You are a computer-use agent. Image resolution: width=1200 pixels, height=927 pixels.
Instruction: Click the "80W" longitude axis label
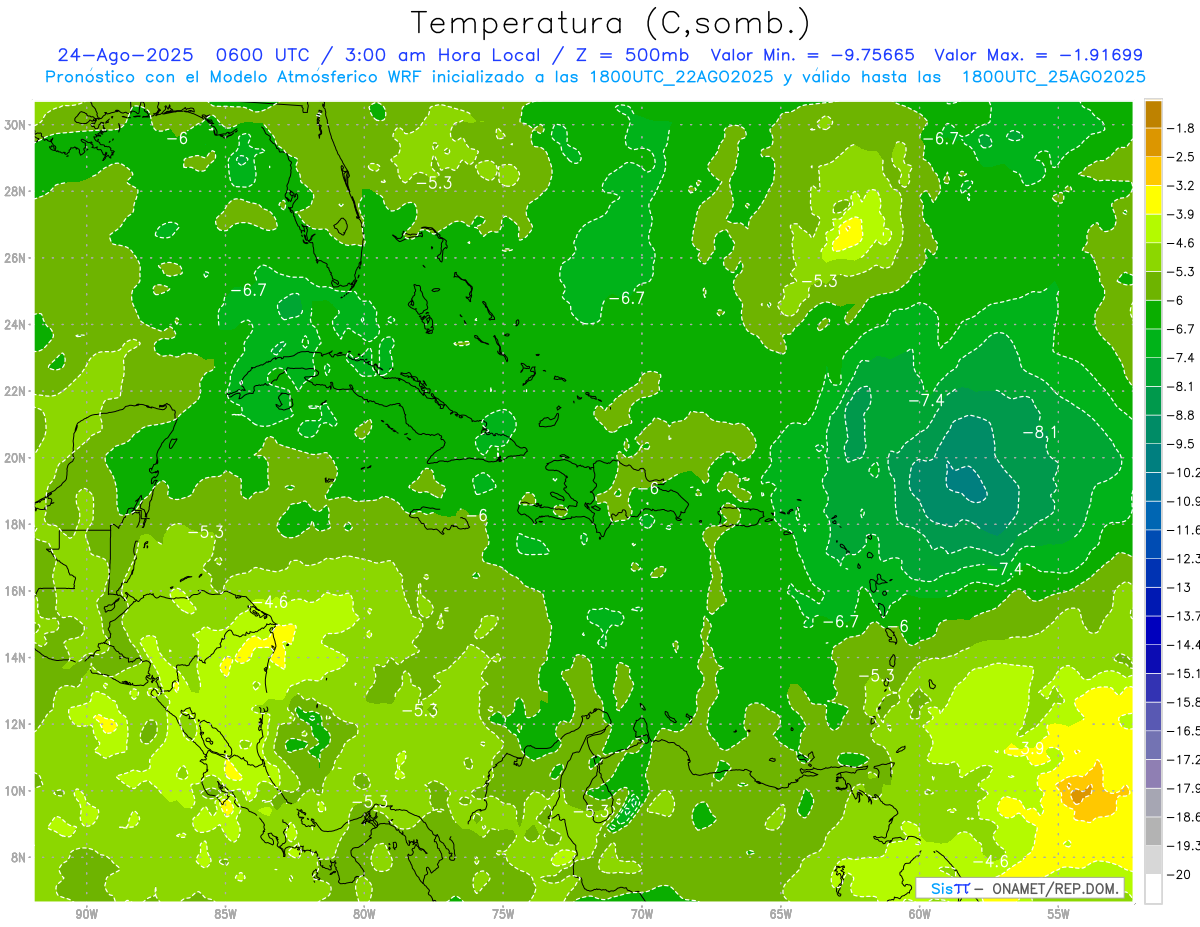point(365,914)
